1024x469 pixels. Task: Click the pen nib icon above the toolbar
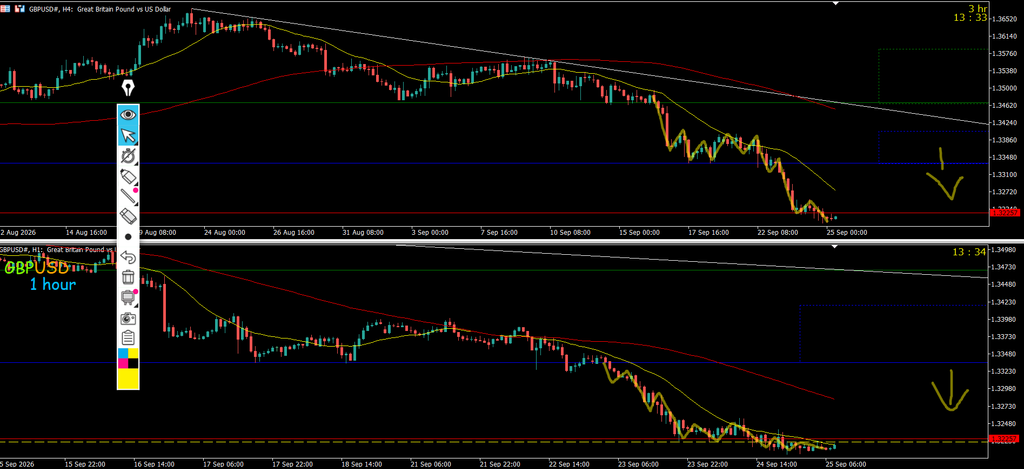coord(127,88)
